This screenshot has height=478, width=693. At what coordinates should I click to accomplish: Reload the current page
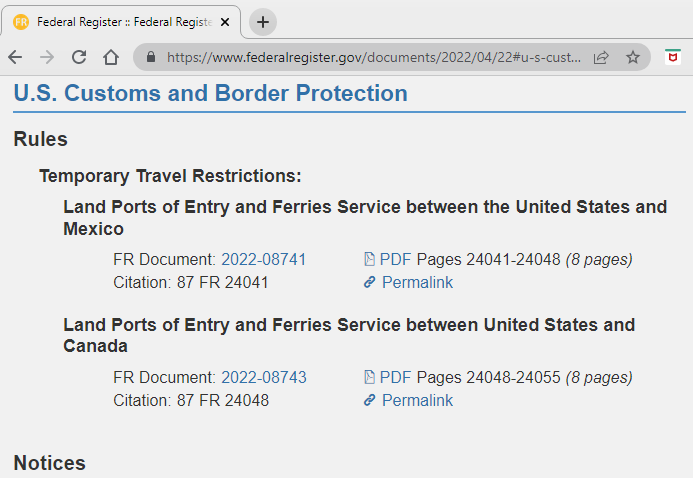coord(79,57)
